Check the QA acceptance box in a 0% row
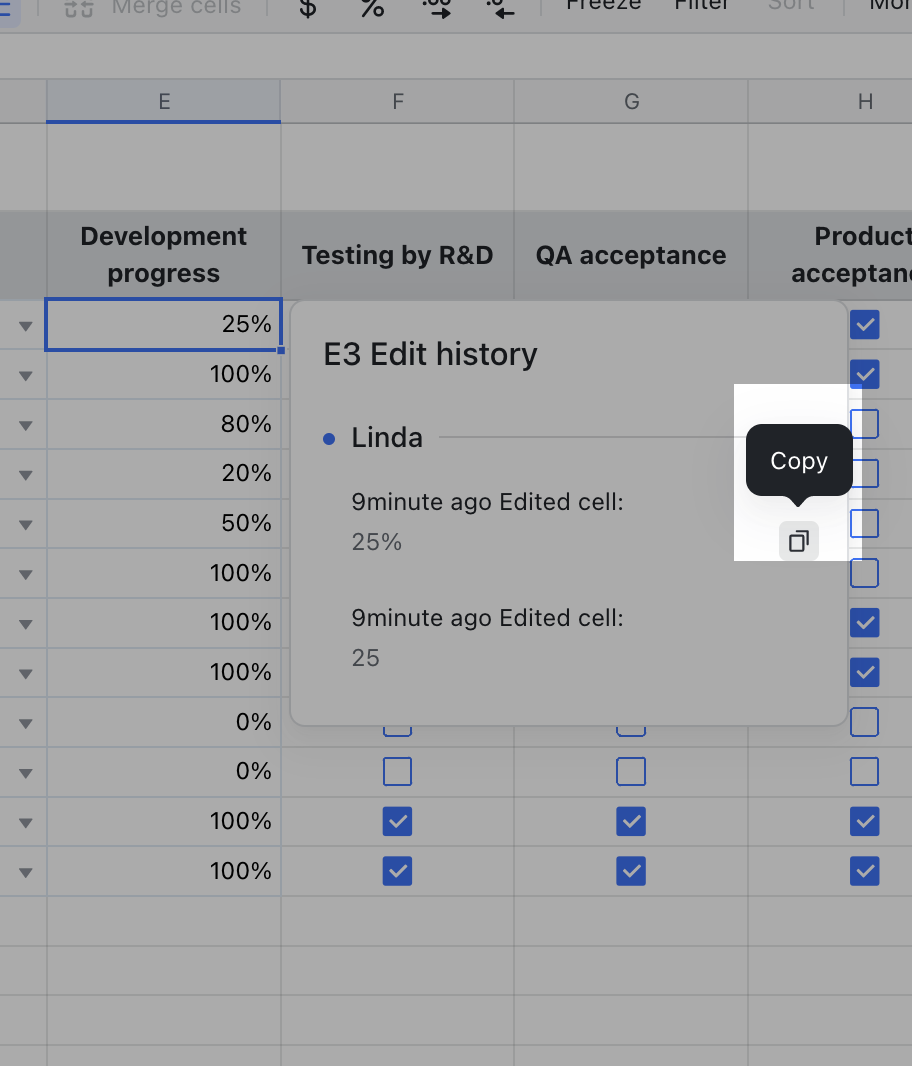The image size is (912, 1066). [x=631, y=771]
